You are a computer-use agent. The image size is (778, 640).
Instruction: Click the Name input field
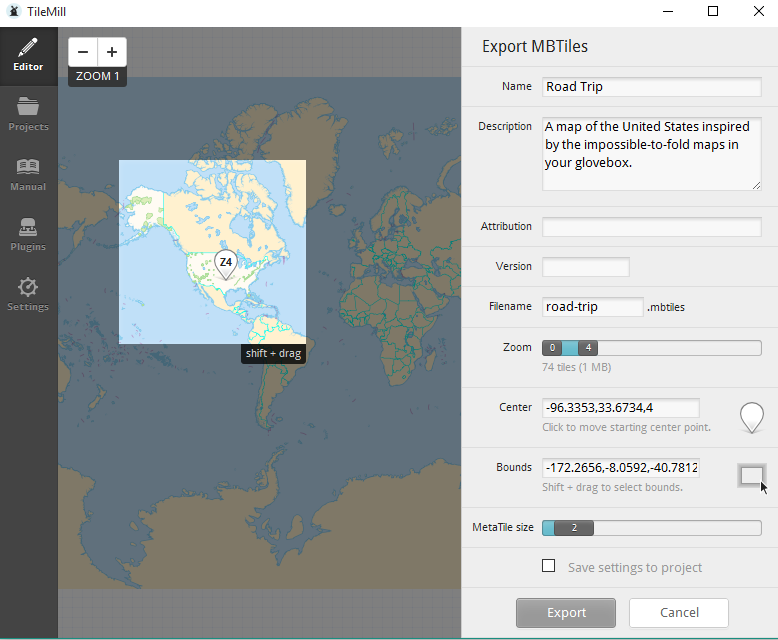coord(651,87)
